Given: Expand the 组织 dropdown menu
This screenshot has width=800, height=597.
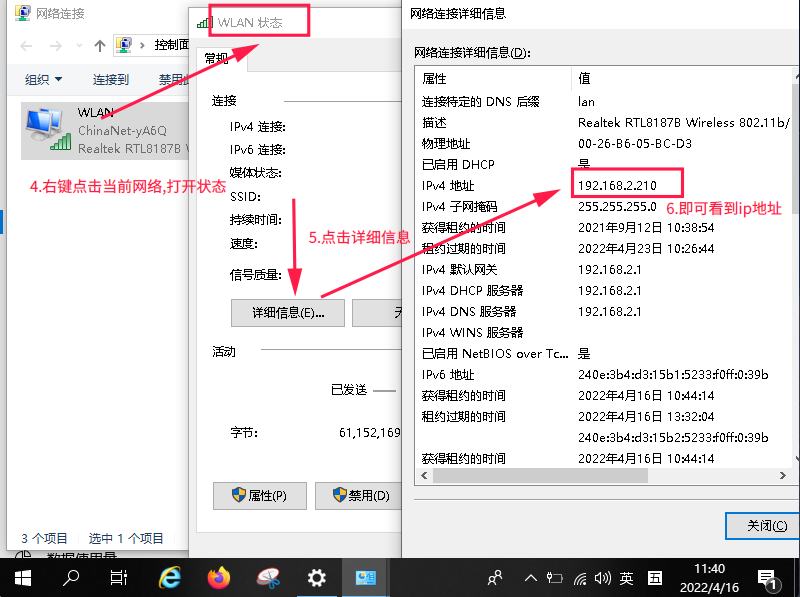Looking at the screenshot, I should [x=43, y=80].
